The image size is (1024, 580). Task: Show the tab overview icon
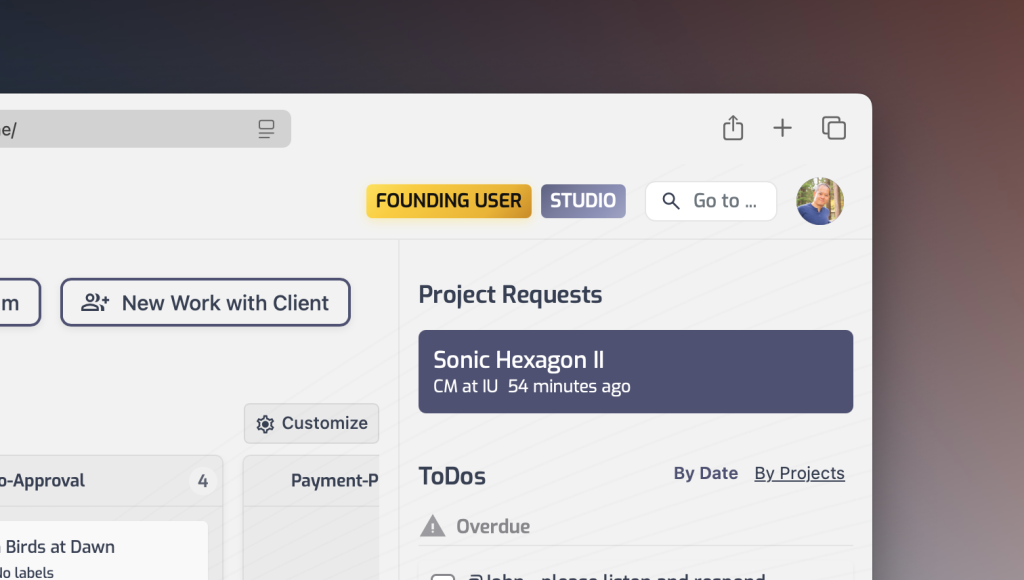point(833,128)
